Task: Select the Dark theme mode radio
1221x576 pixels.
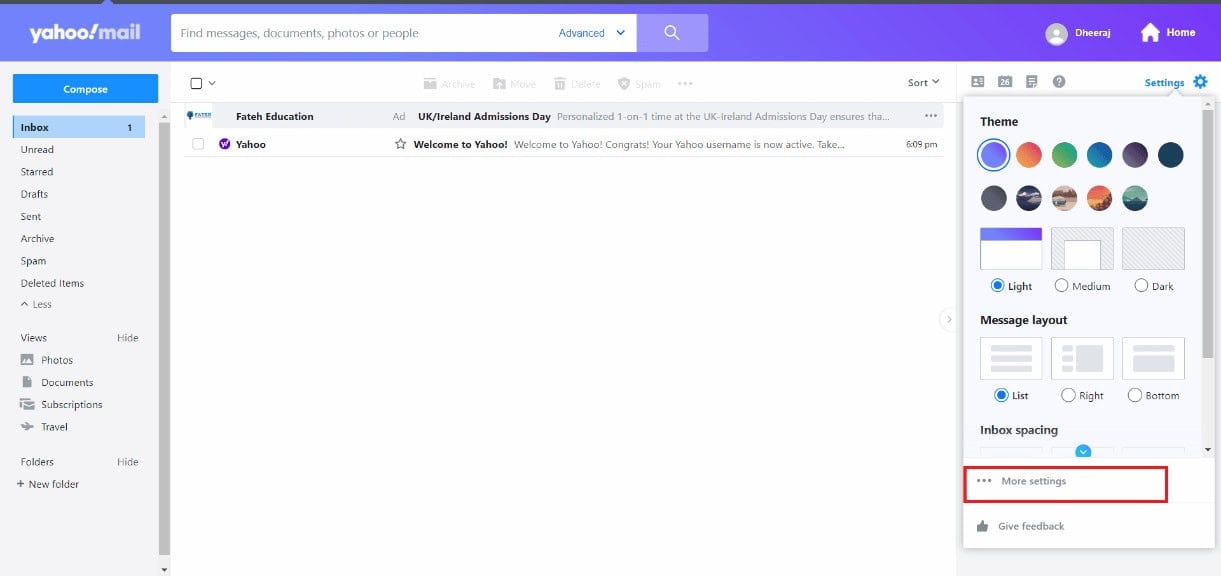Action: (1141, 285)
